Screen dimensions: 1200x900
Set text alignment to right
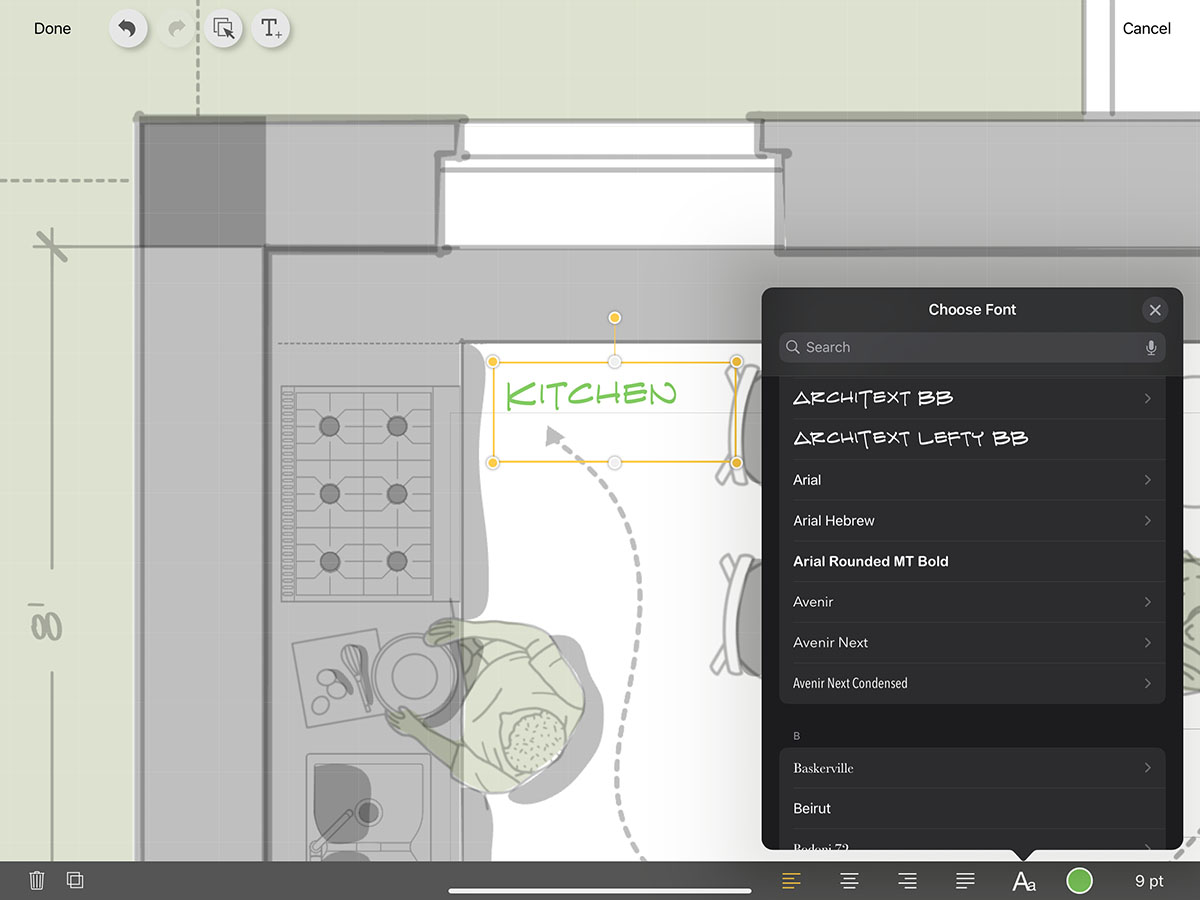click(907, 881)
